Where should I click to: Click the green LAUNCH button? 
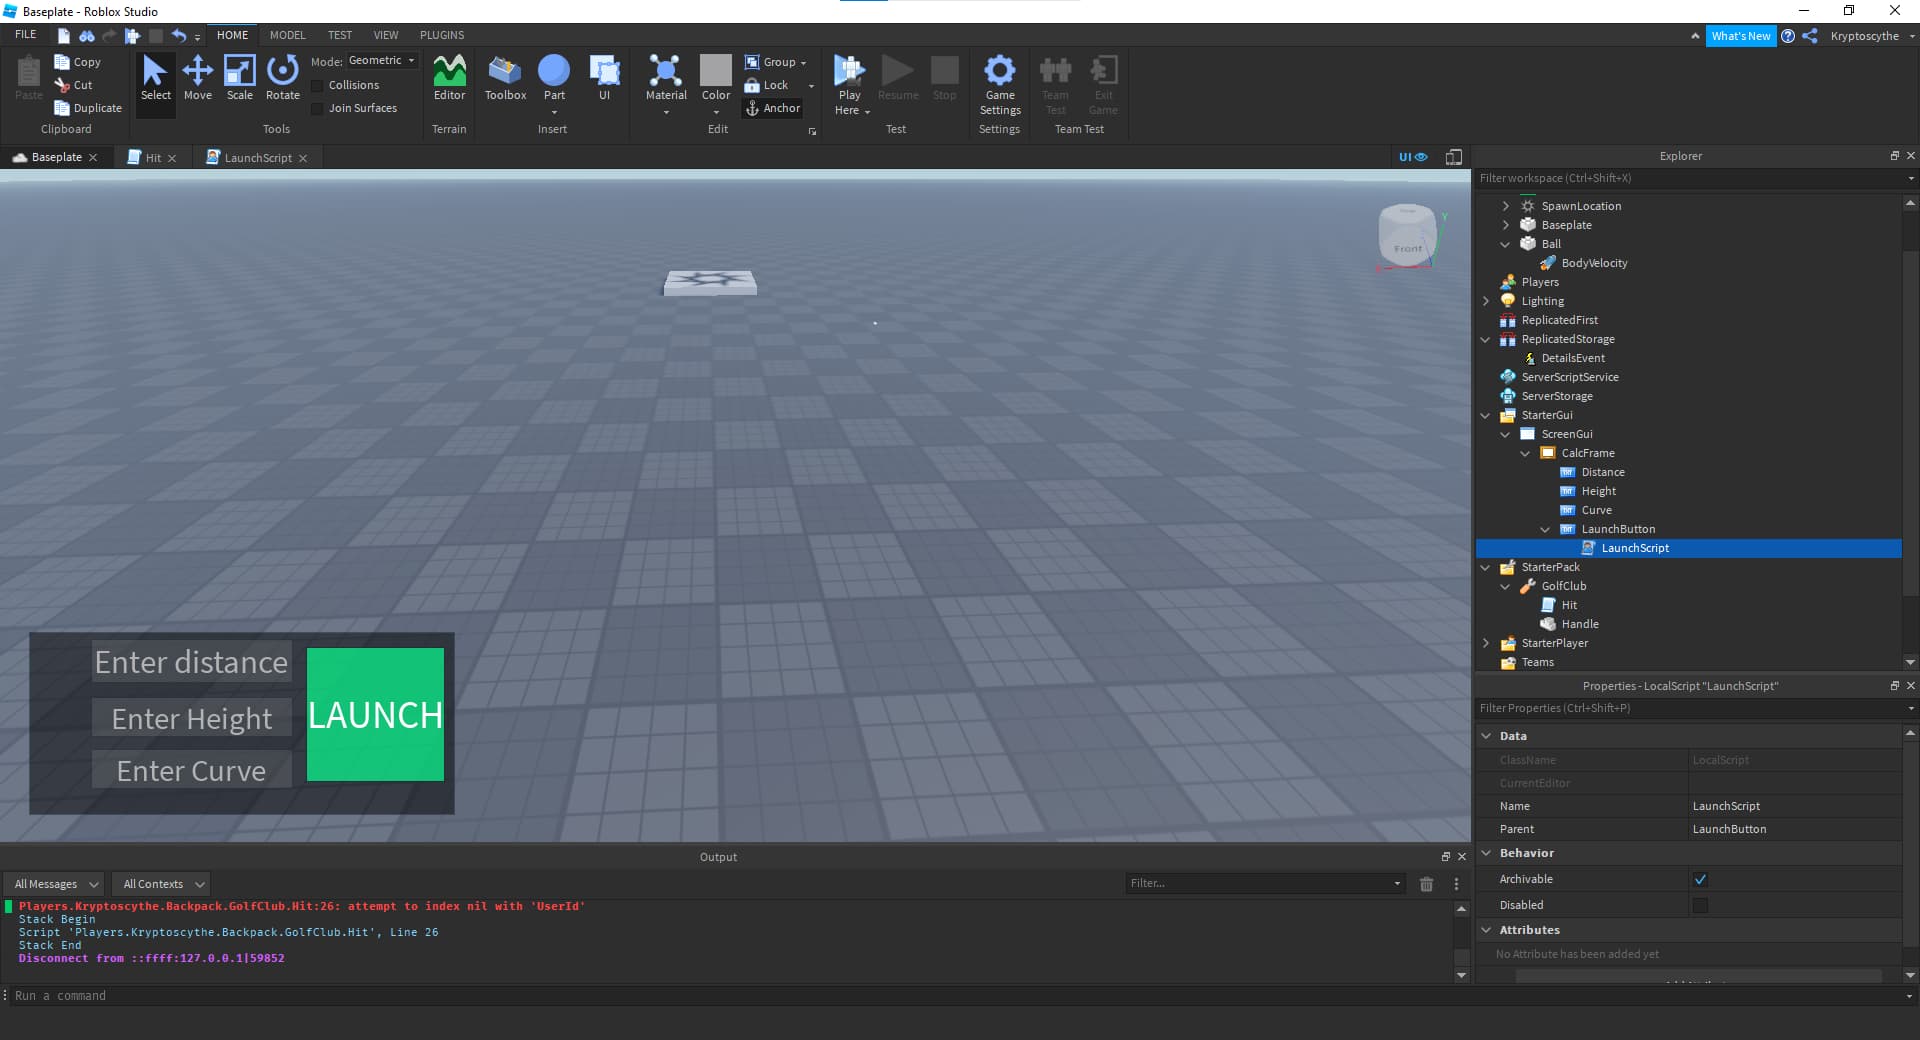click(x=375, y=714)
